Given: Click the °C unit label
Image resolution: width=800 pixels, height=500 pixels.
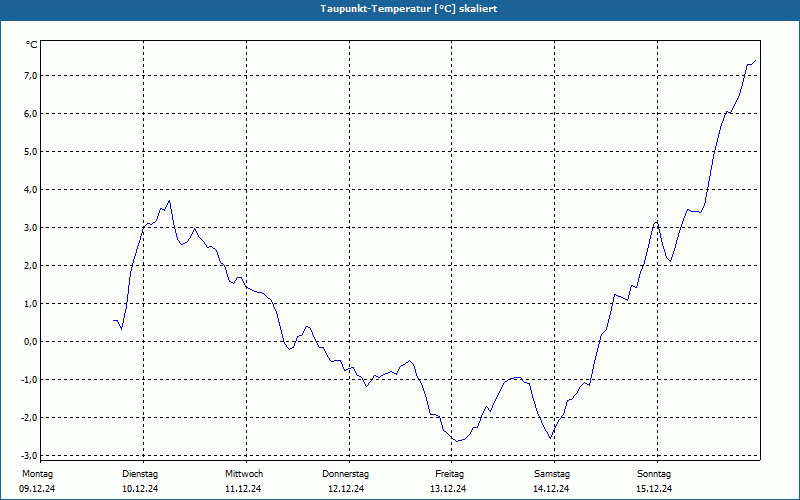Looking at the screenshot, I should (32, 45).
